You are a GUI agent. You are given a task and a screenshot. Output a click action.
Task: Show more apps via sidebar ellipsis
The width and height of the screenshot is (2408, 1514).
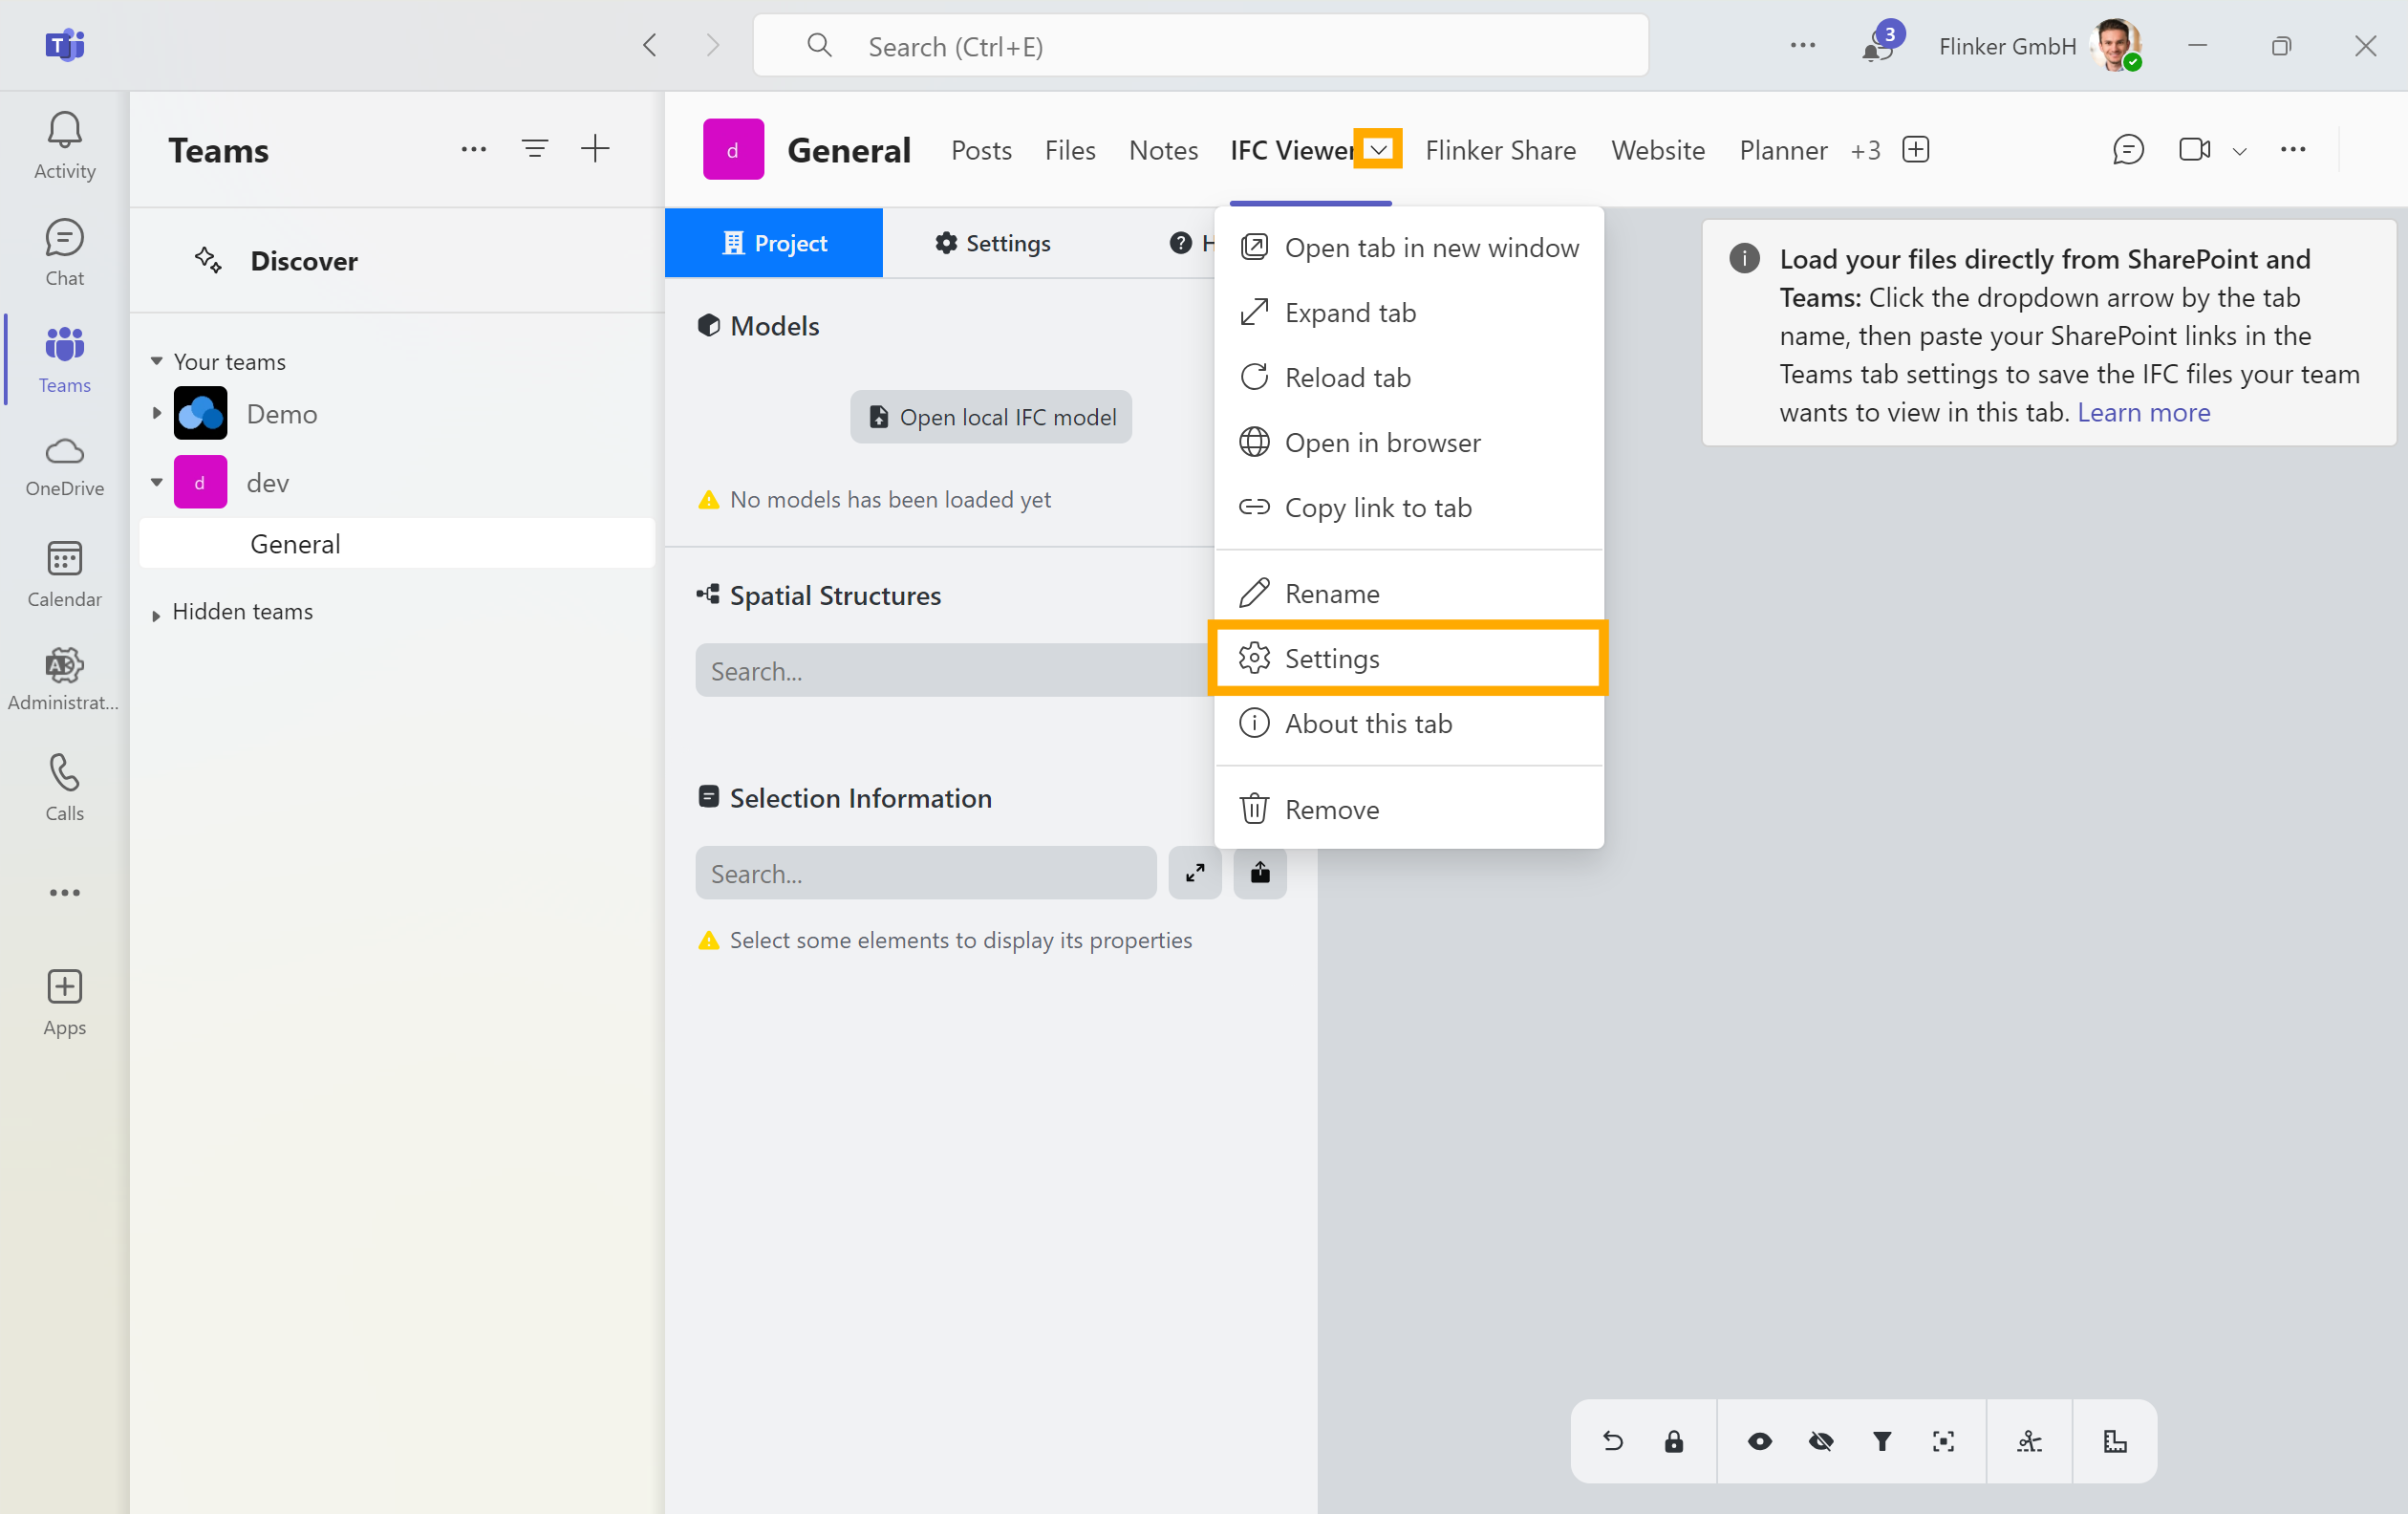tap(64, 892)
